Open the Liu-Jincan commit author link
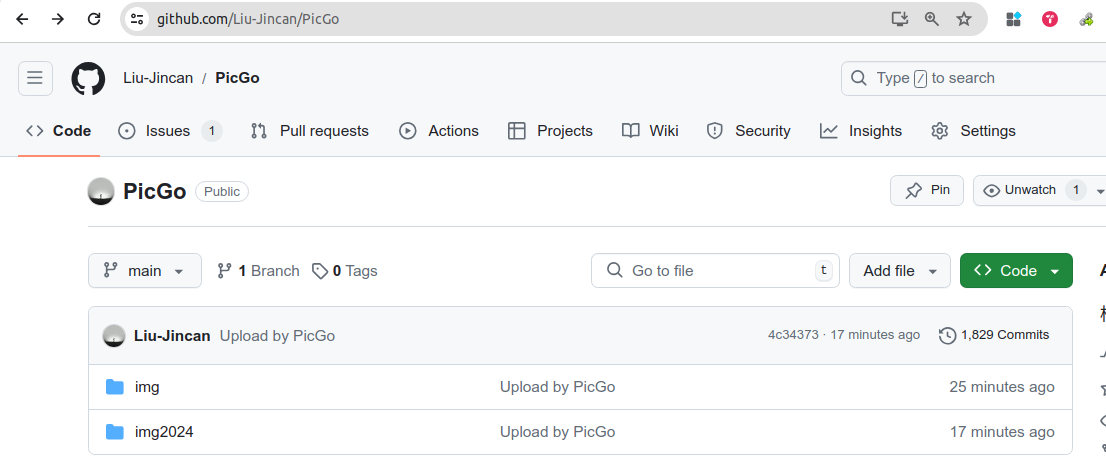This screenshot has height=472, width=1106. pyautogui.click(x=172, y=336)
